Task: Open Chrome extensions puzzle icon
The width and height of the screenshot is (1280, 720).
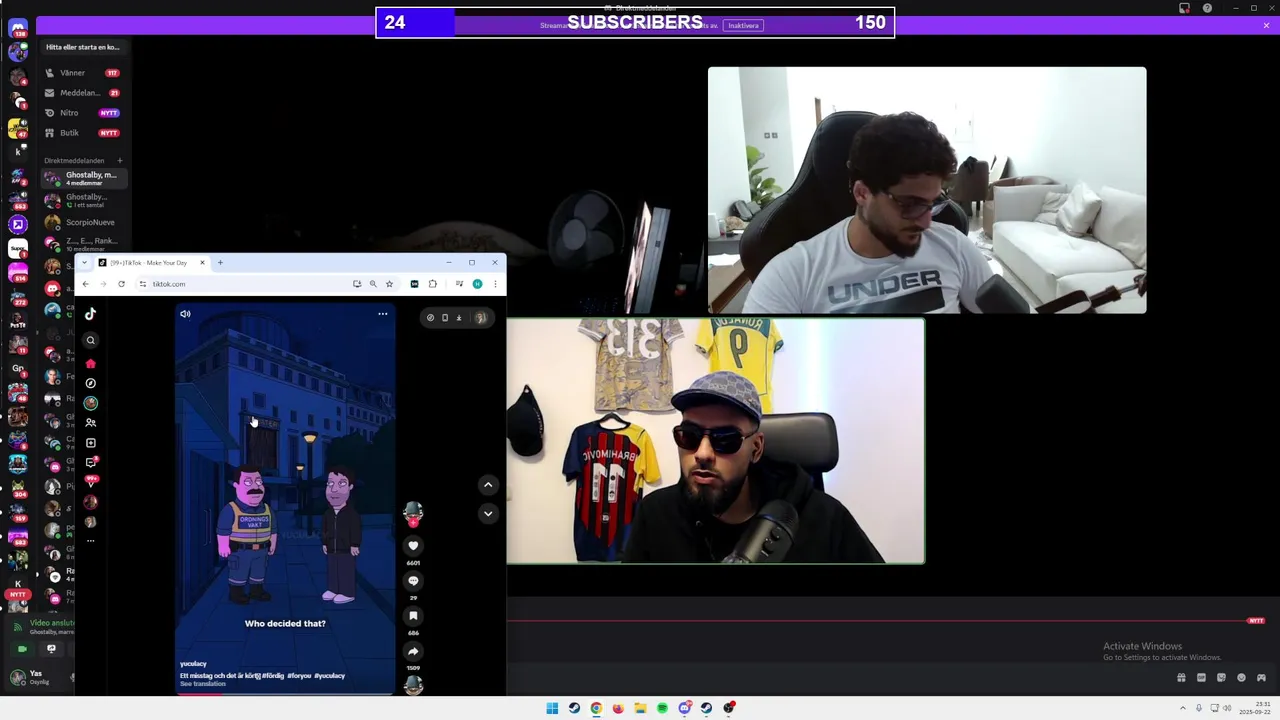Action: 432,284
